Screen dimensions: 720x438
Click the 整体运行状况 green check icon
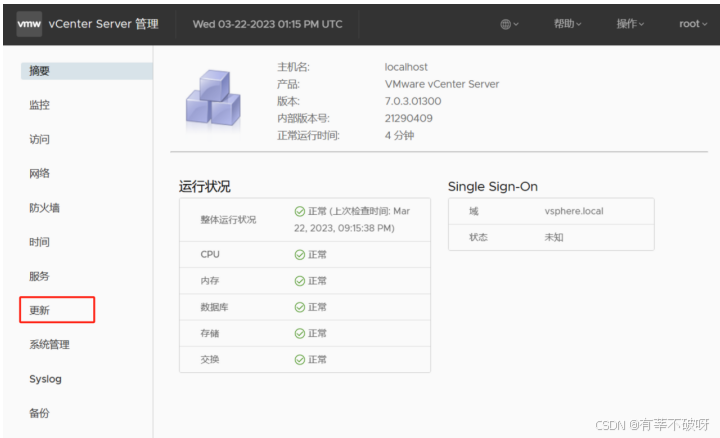coord(300,211)
